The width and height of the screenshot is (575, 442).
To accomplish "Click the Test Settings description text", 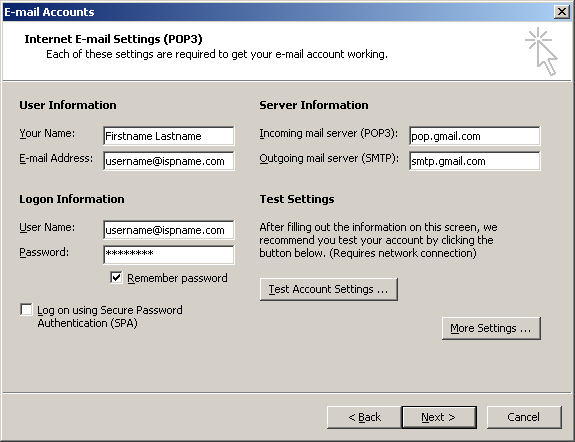I will click(x=378, y=240).
